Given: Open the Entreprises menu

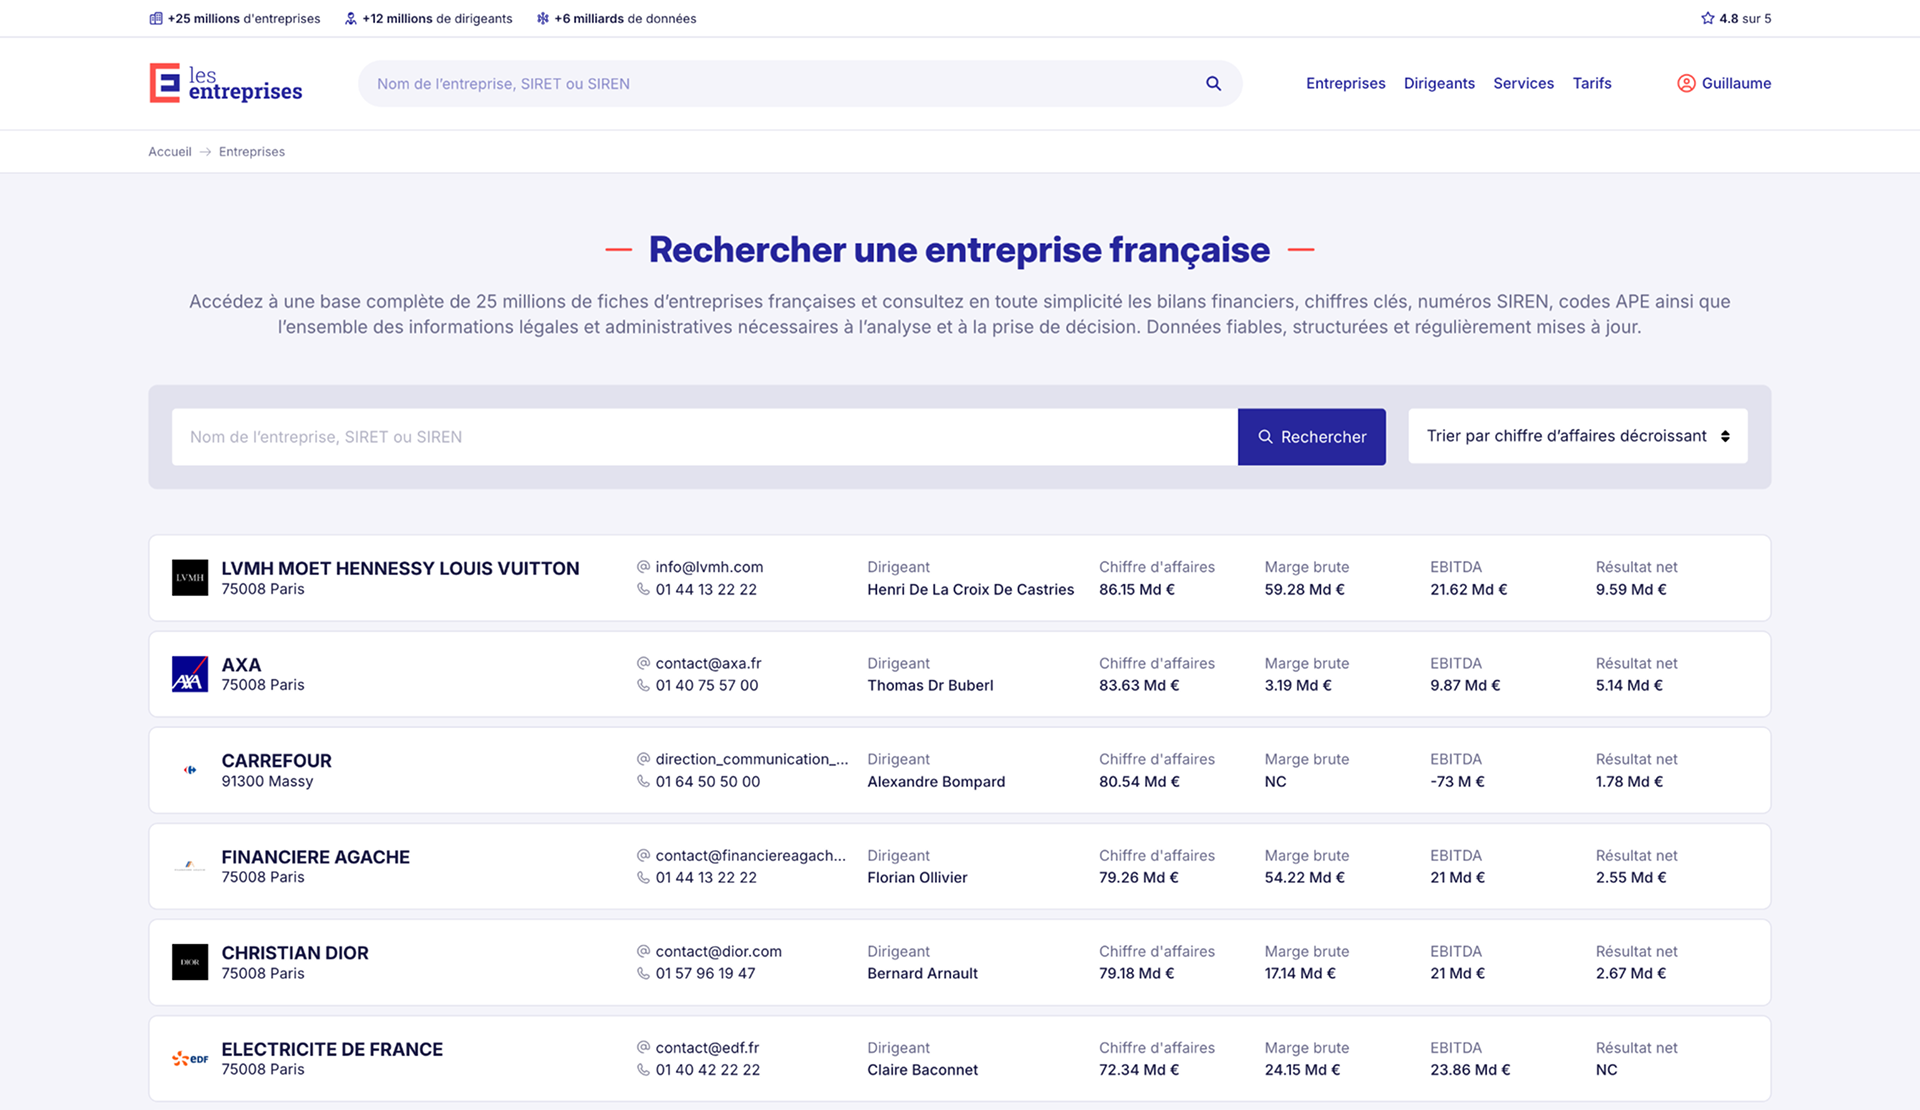Looking at the screenshot, I should pos(1345,83).
